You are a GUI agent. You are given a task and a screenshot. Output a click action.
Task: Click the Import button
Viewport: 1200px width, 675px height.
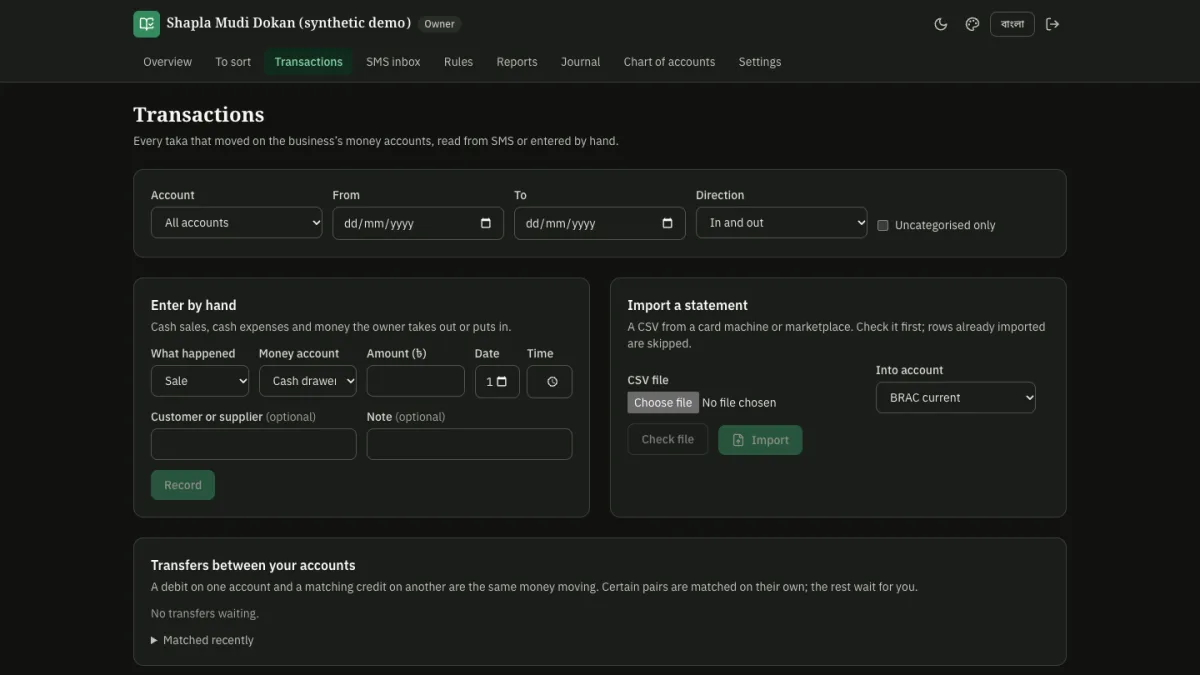(760, 440)
